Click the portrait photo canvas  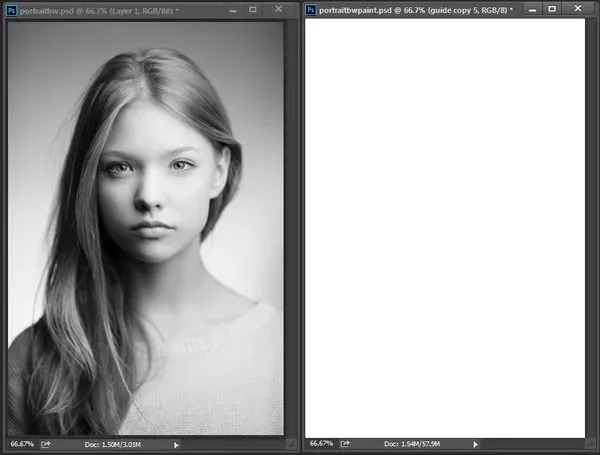point(146,228)
